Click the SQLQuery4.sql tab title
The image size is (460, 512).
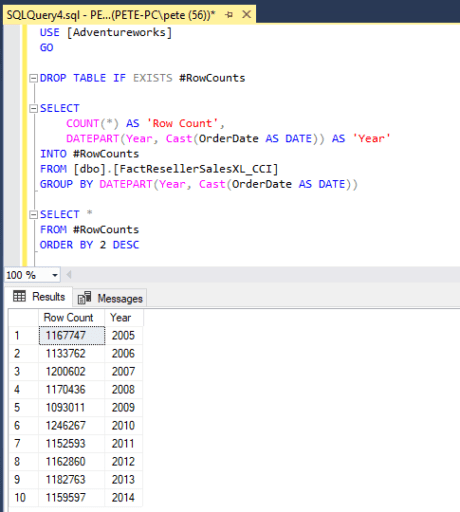point(111,15)
